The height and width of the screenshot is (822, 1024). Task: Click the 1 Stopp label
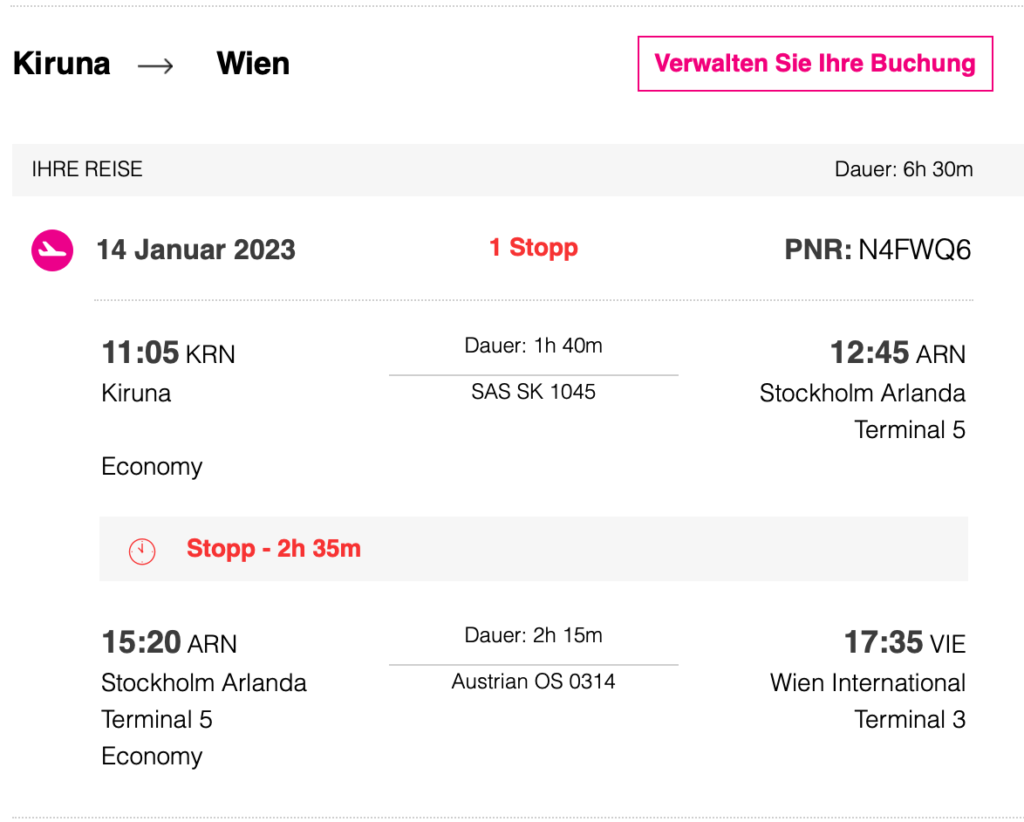pos(533,248)
